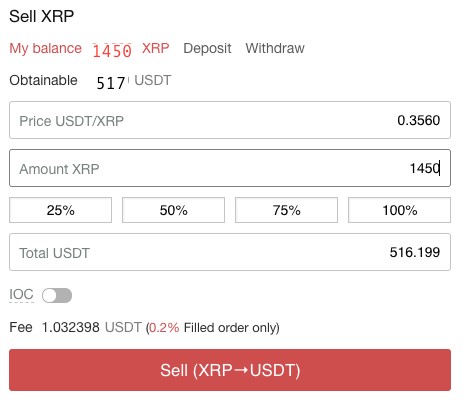
Task: Click the 1.032398 fee amount
Action: point(71,327)
